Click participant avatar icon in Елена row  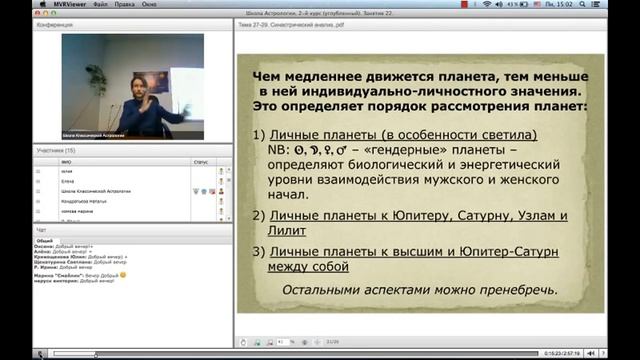(221, 181)
